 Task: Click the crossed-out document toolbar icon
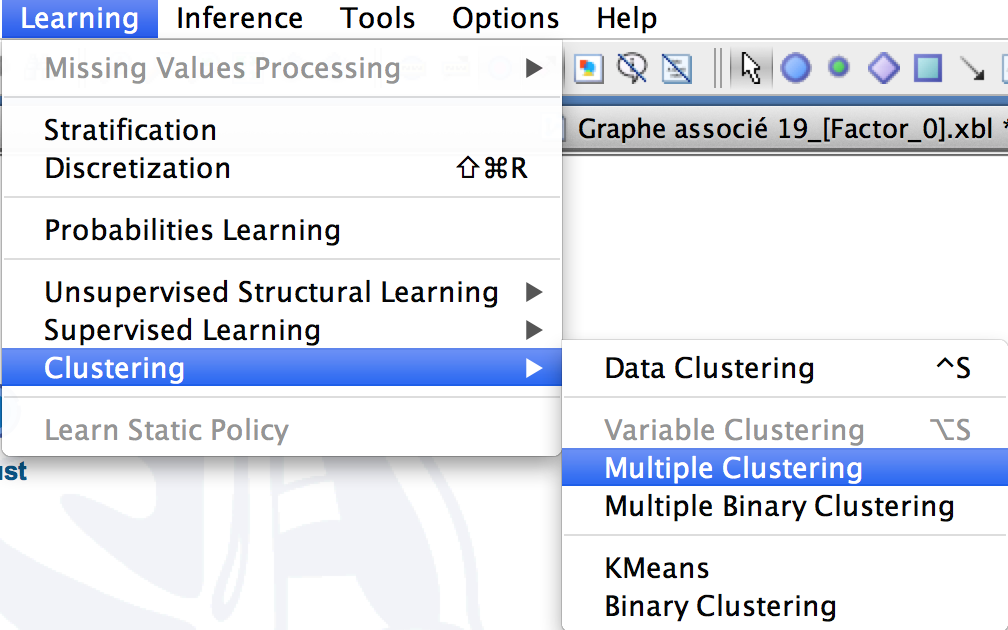(676, 68)
